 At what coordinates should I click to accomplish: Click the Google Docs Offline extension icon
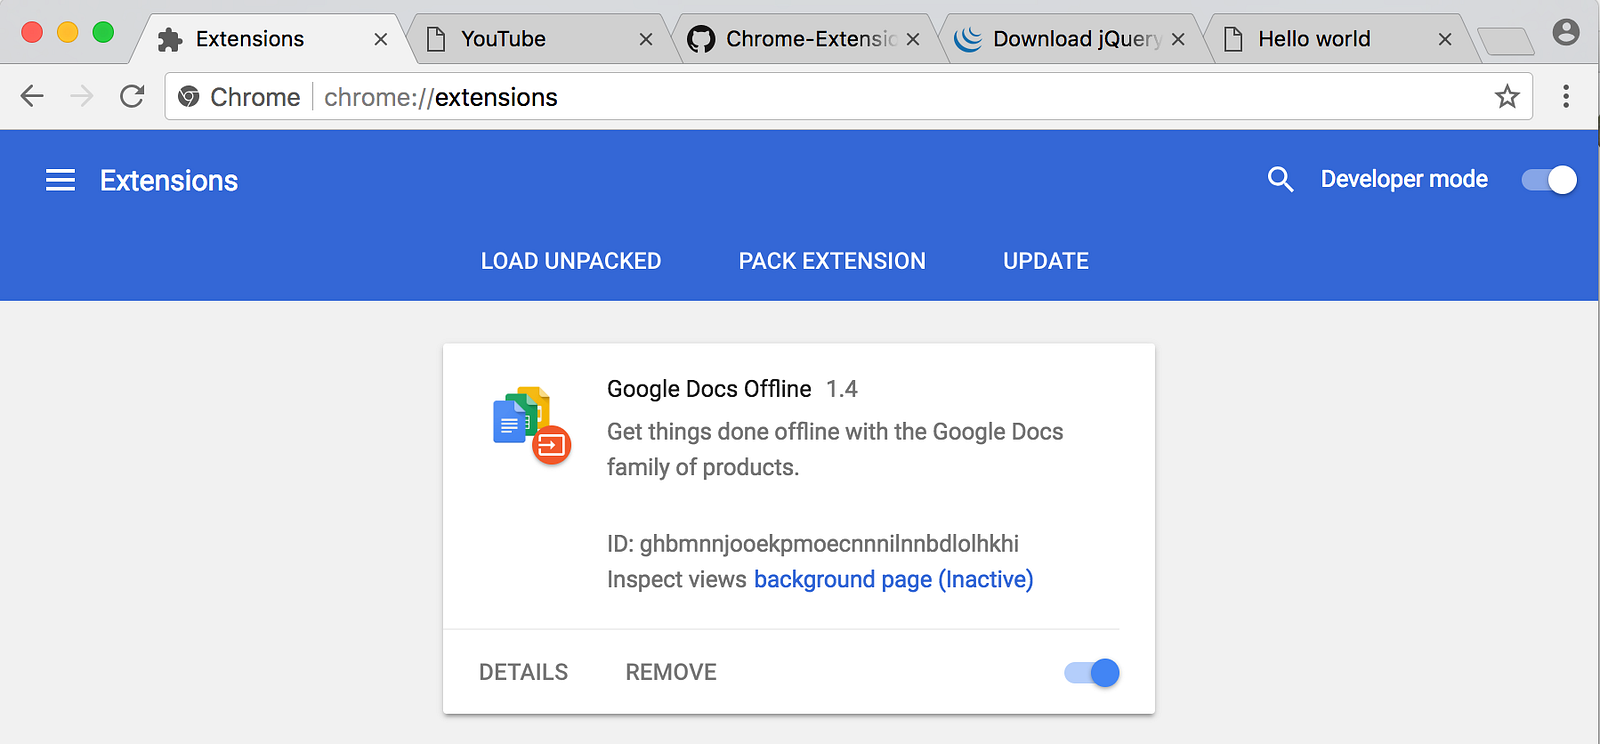click(x=532, y=426)
